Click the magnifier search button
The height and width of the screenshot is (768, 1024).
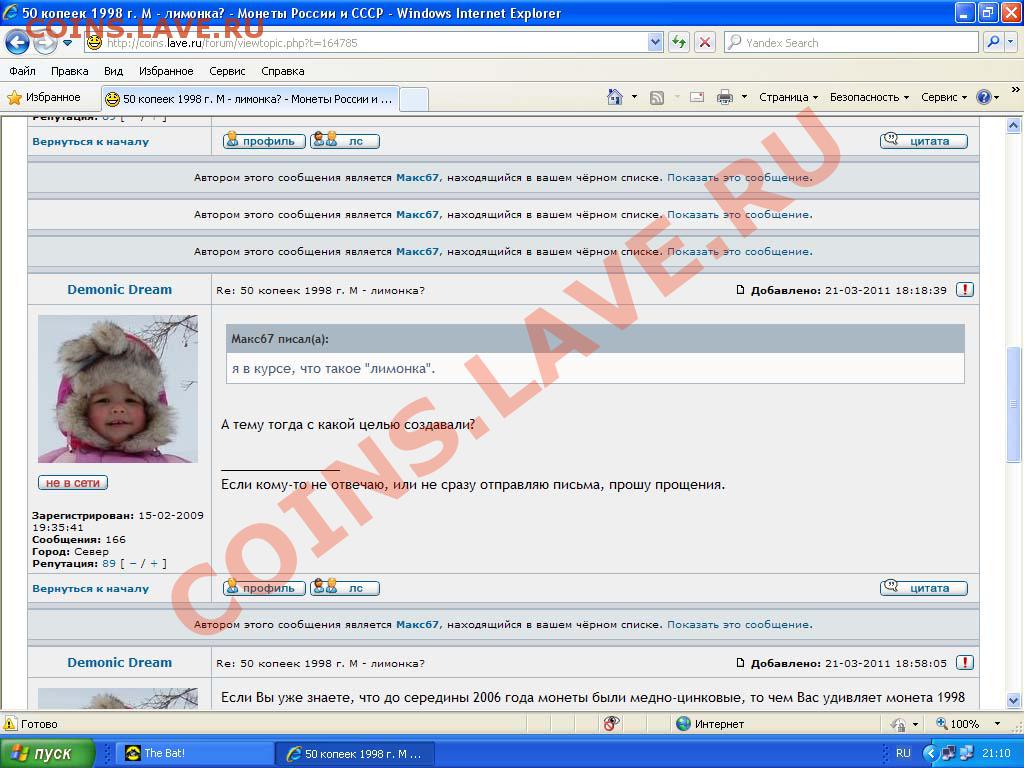tap(993, 42)
